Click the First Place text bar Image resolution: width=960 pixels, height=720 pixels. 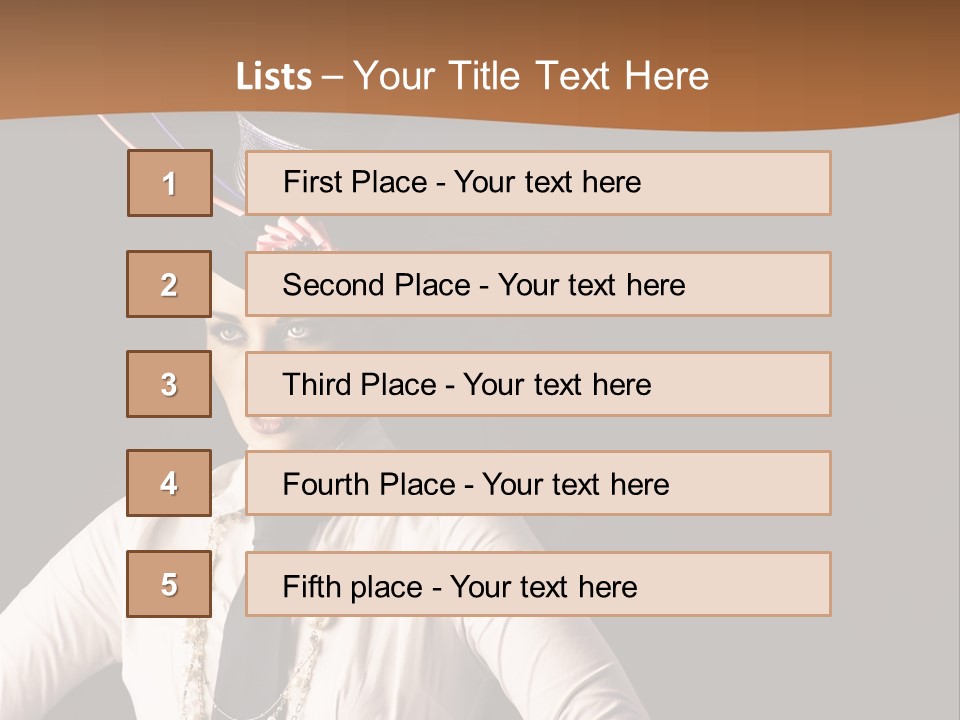(538, 183)
